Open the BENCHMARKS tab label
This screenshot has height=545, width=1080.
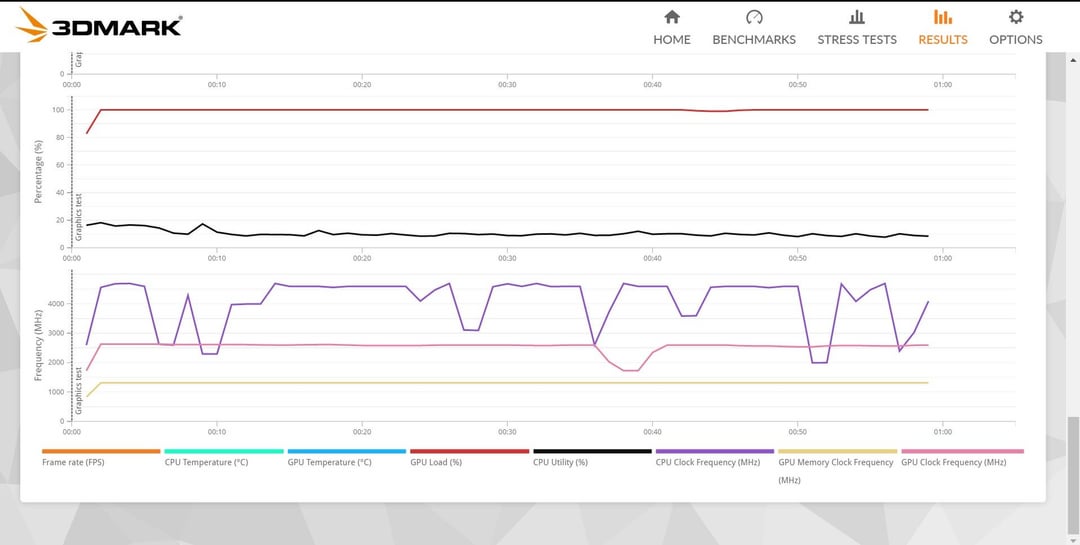click(754, 39)
